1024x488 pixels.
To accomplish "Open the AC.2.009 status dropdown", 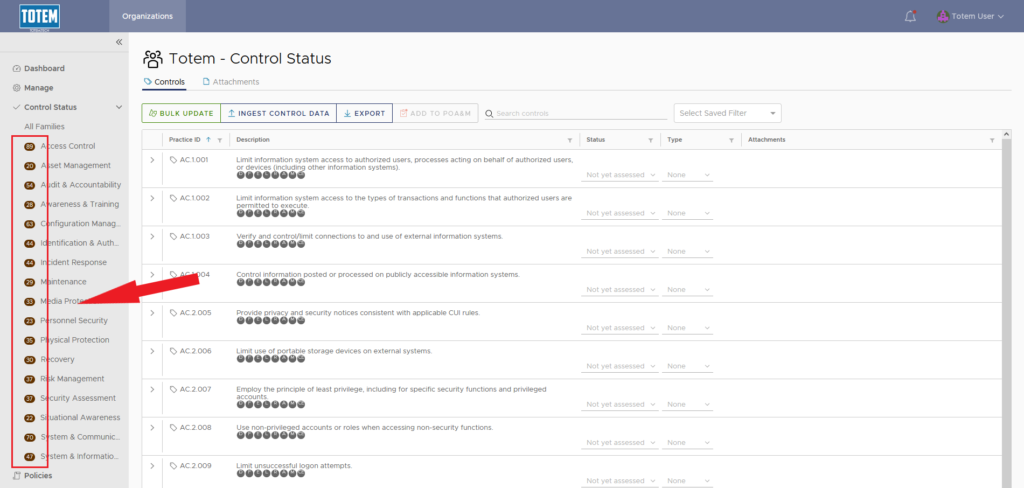I will (619, 481).
